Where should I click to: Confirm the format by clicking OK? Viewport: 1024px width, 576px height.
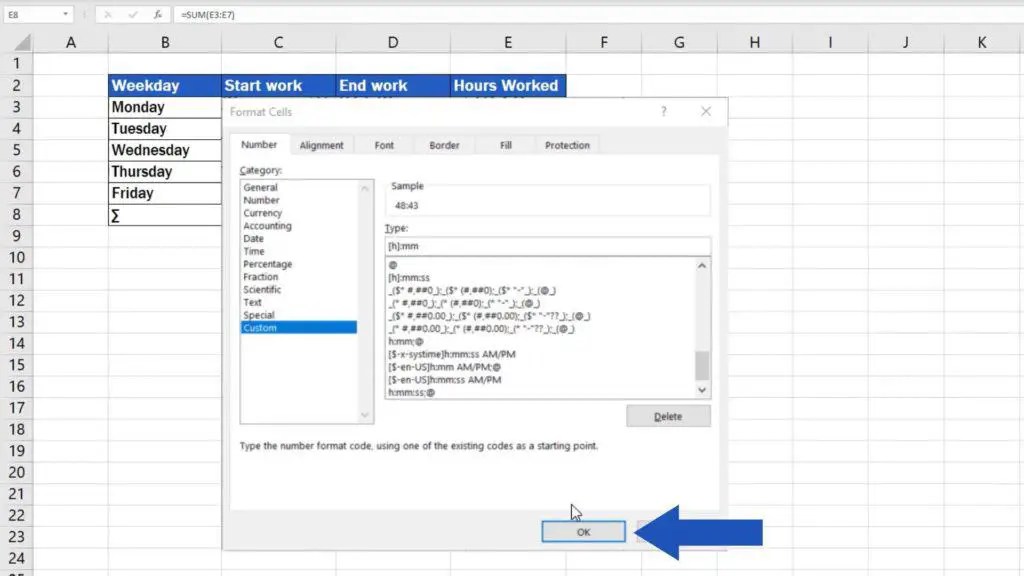coord(583,531)
